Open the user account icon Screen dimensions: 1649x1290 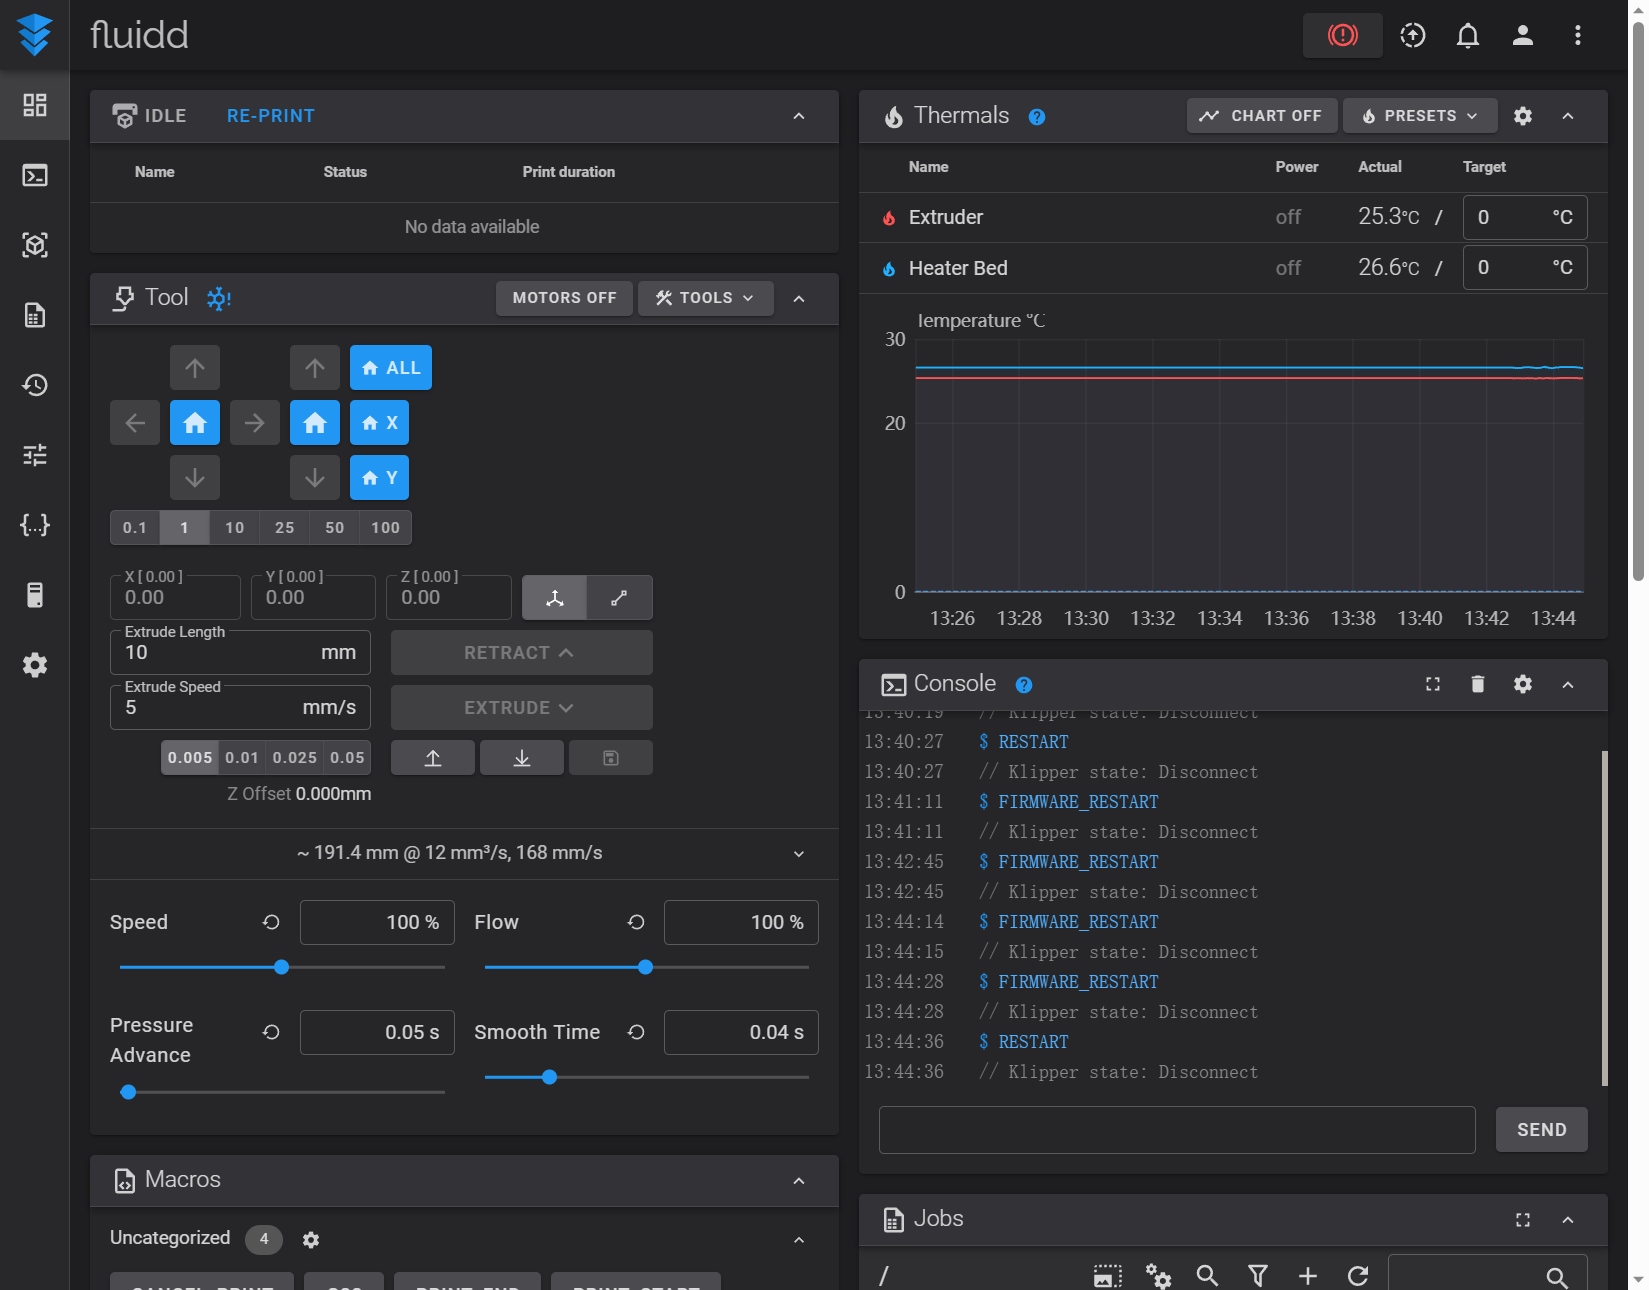(1522, 36)
